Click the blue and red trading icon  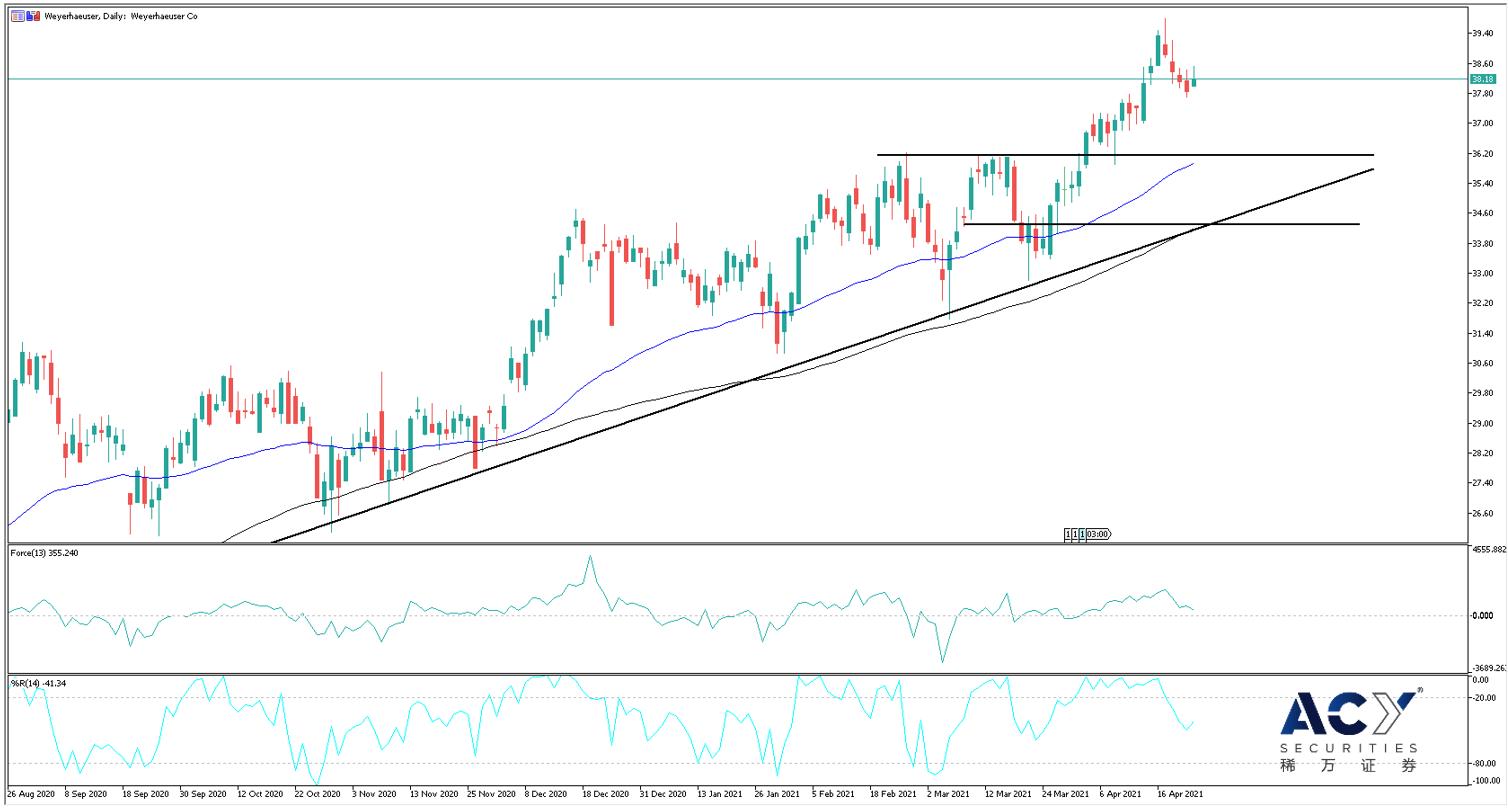[x=33, y=16]
